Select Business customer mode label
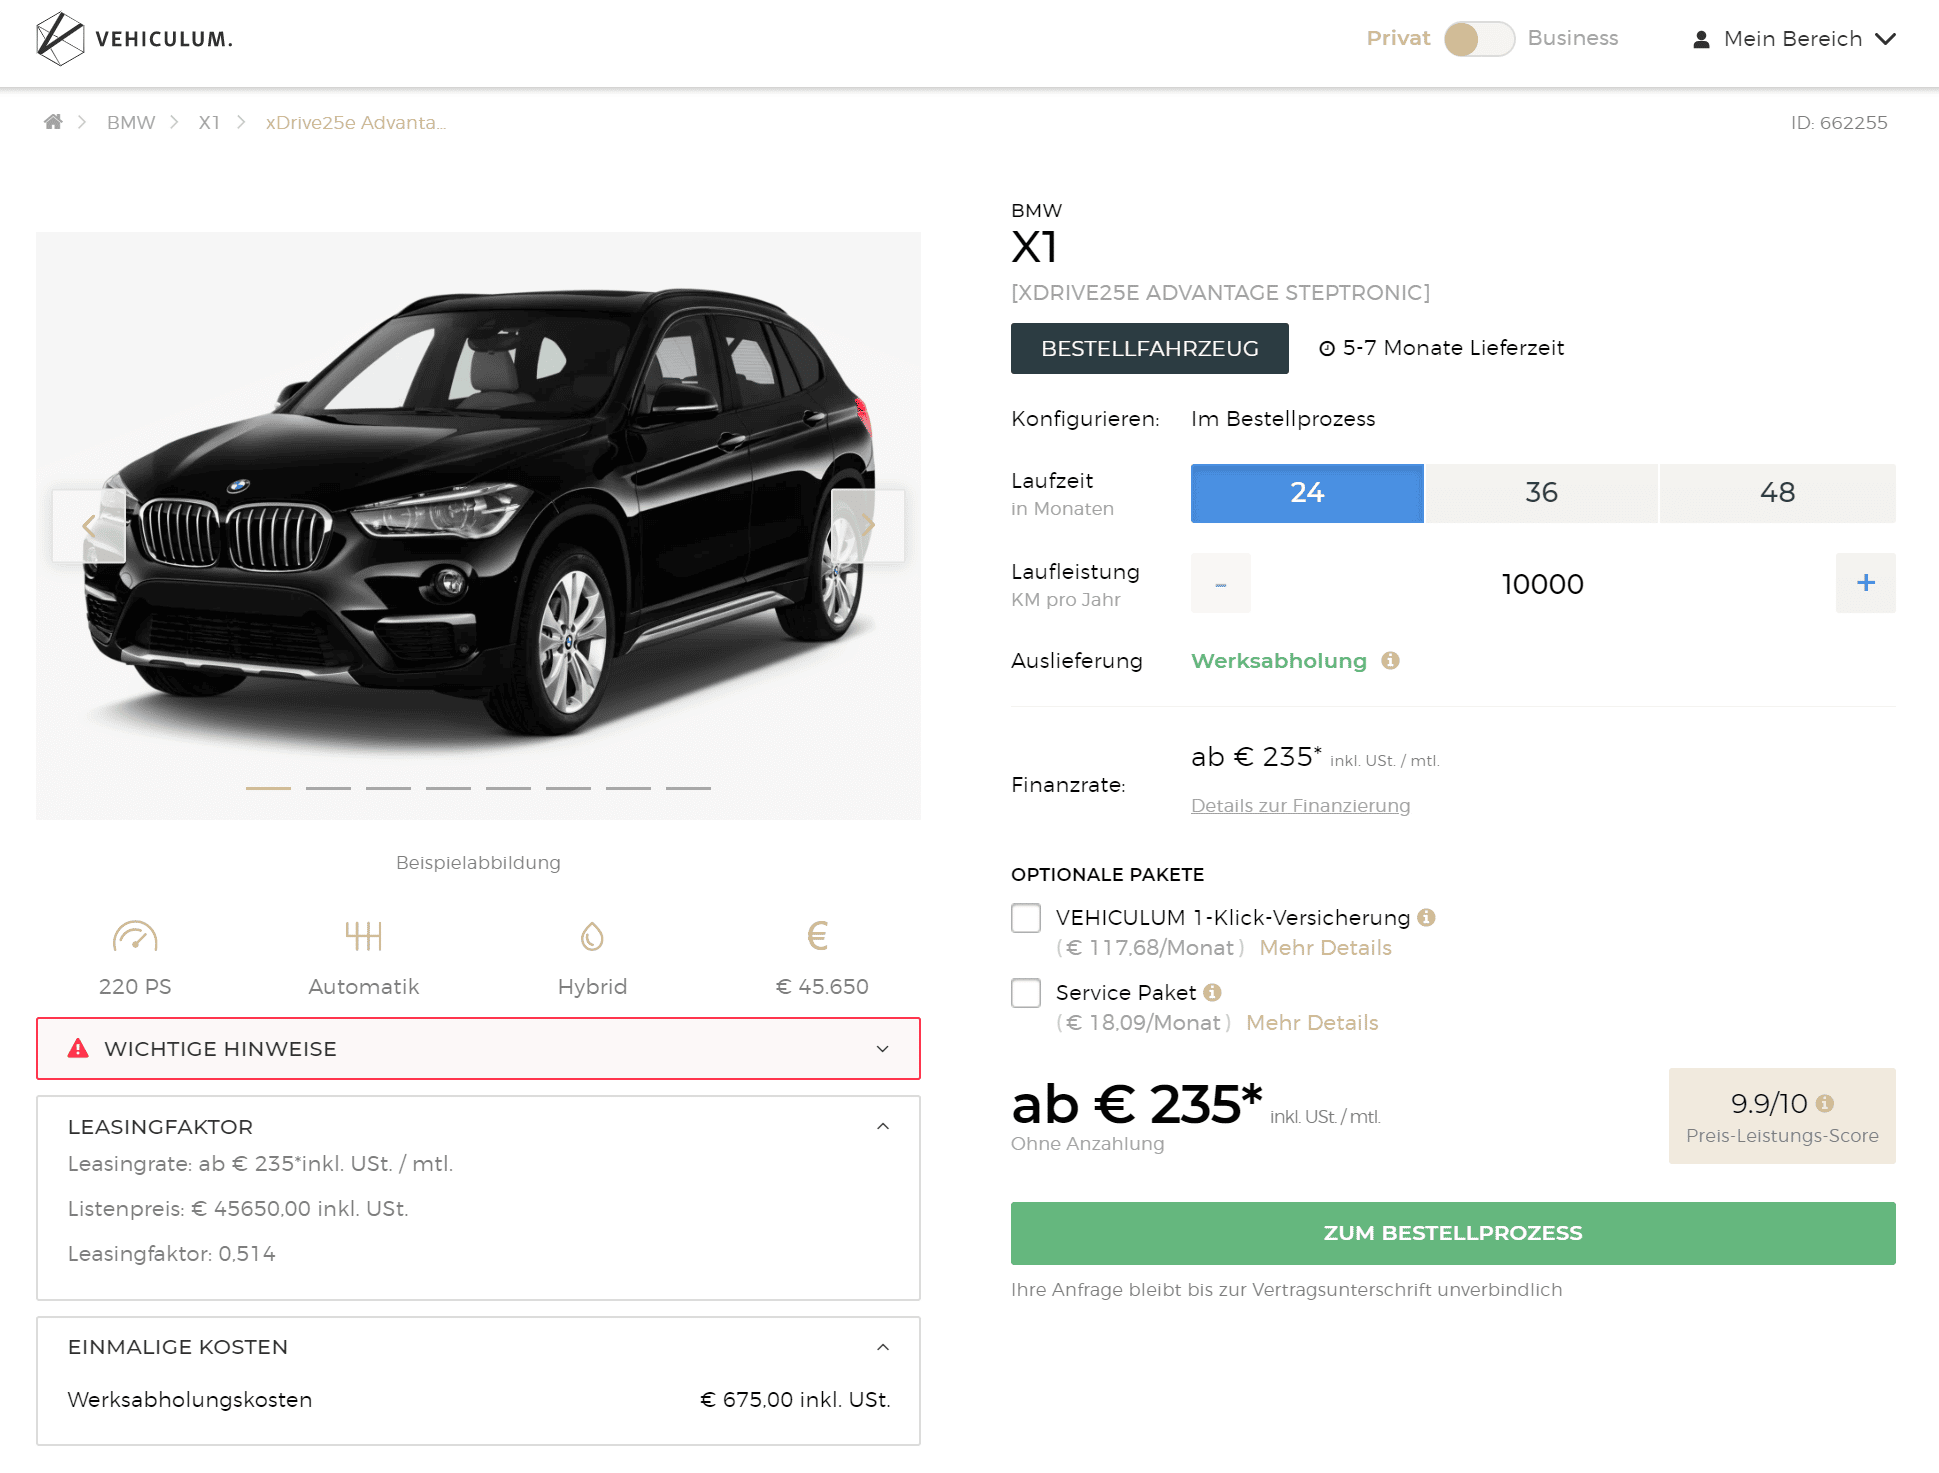1939x1473 pixels. pyautogui.click(x=1573, y=38)
